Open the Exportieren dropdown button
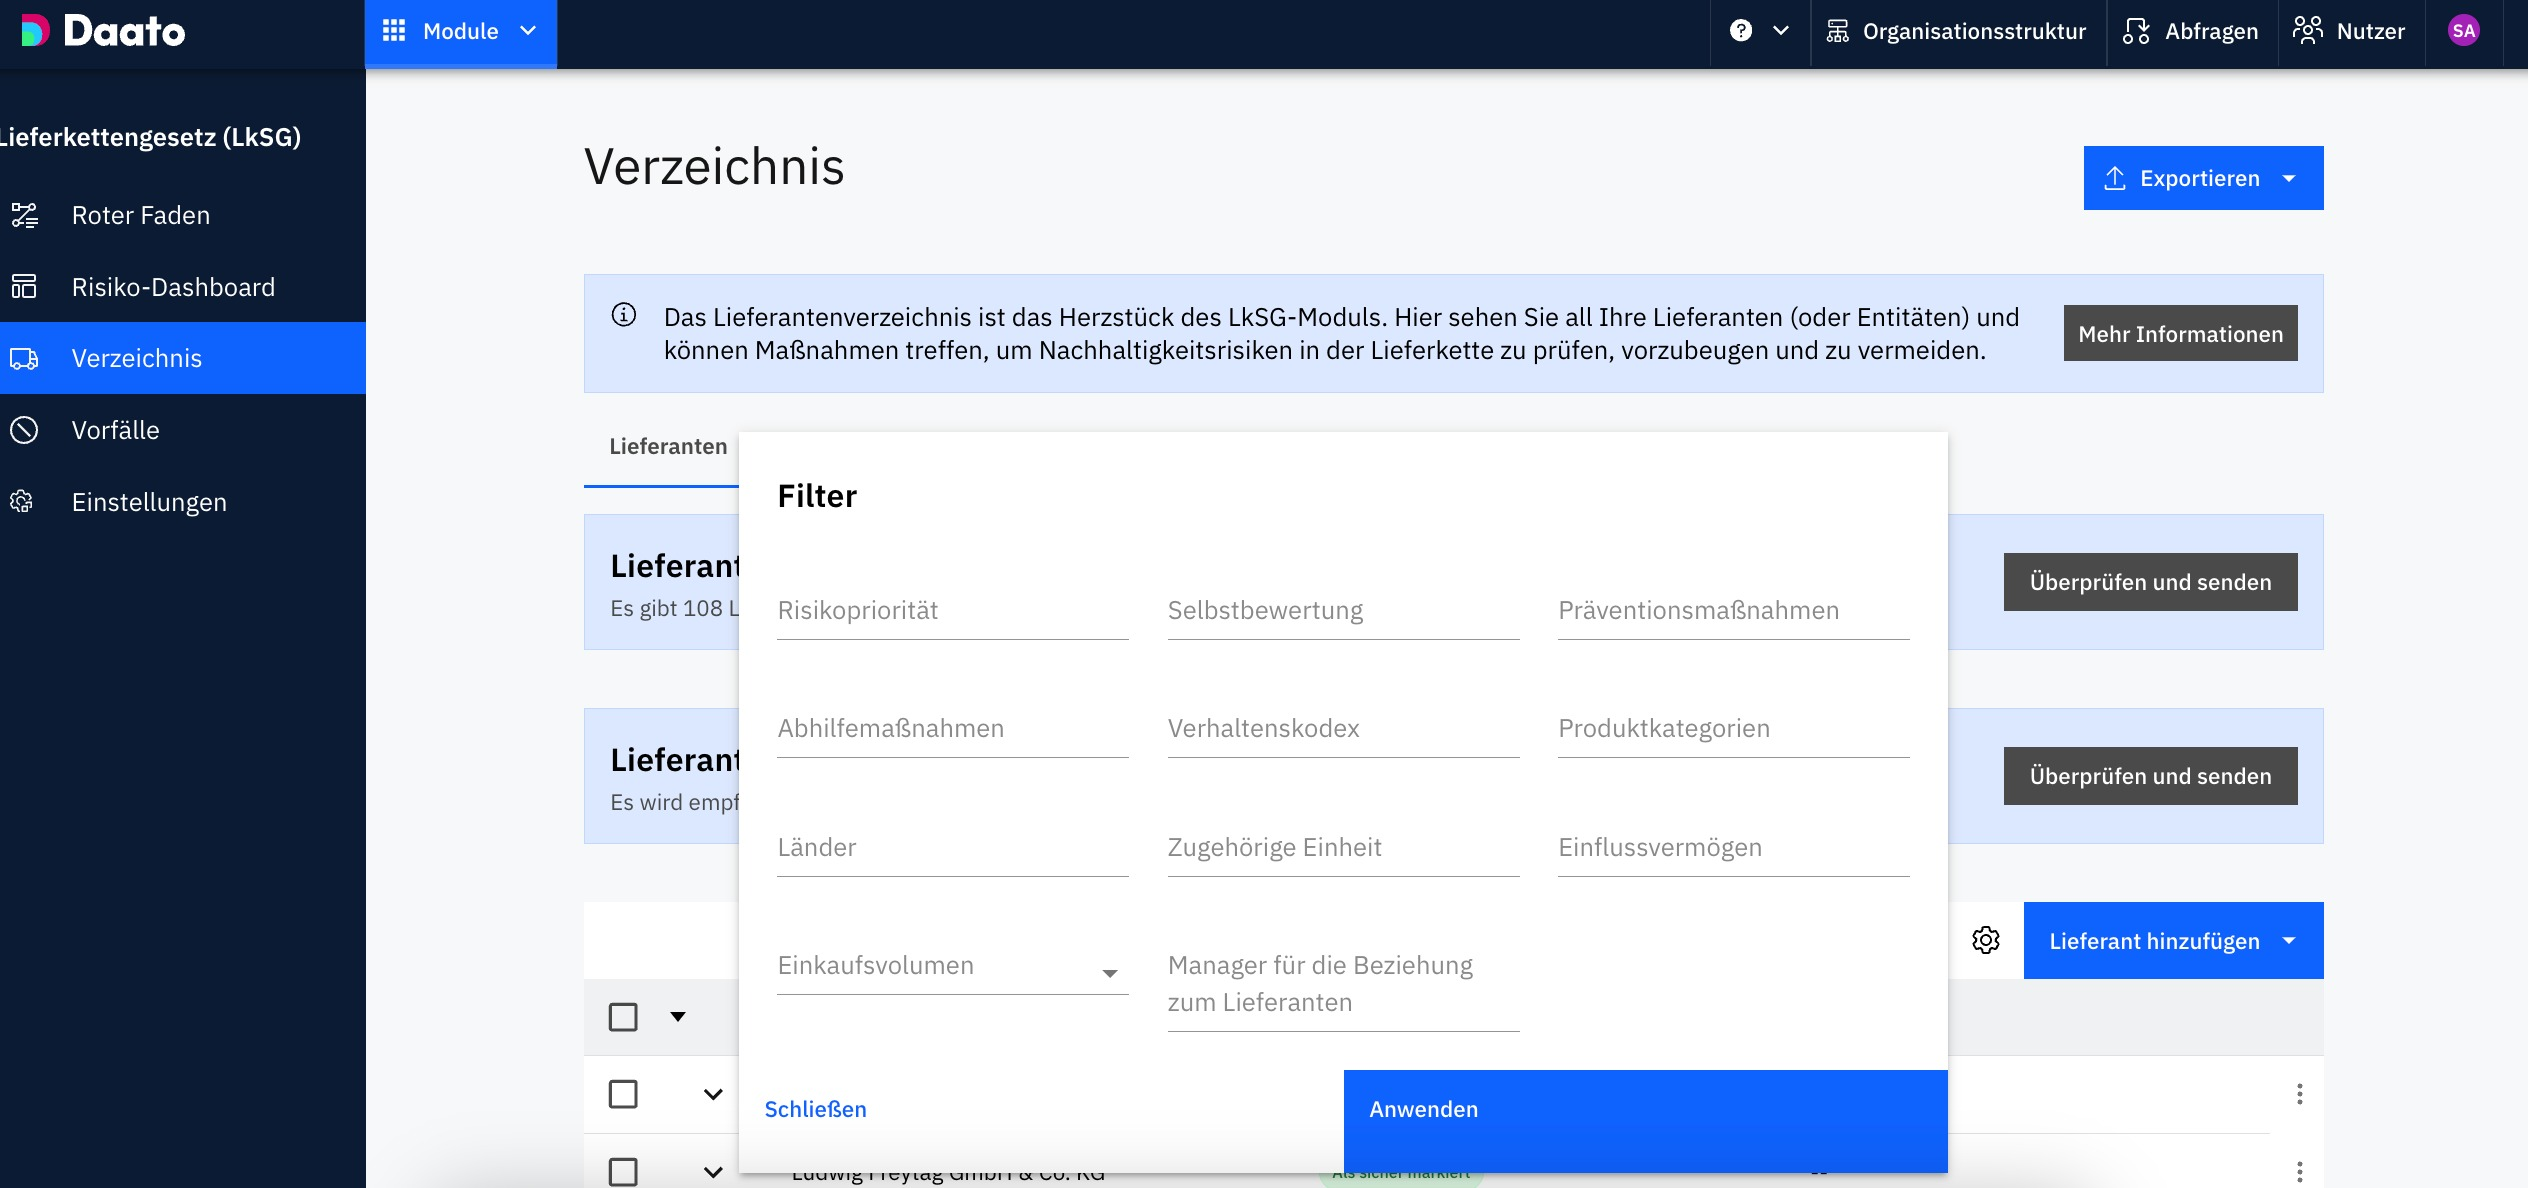2528x1188 pixels. coord(2202,178)
